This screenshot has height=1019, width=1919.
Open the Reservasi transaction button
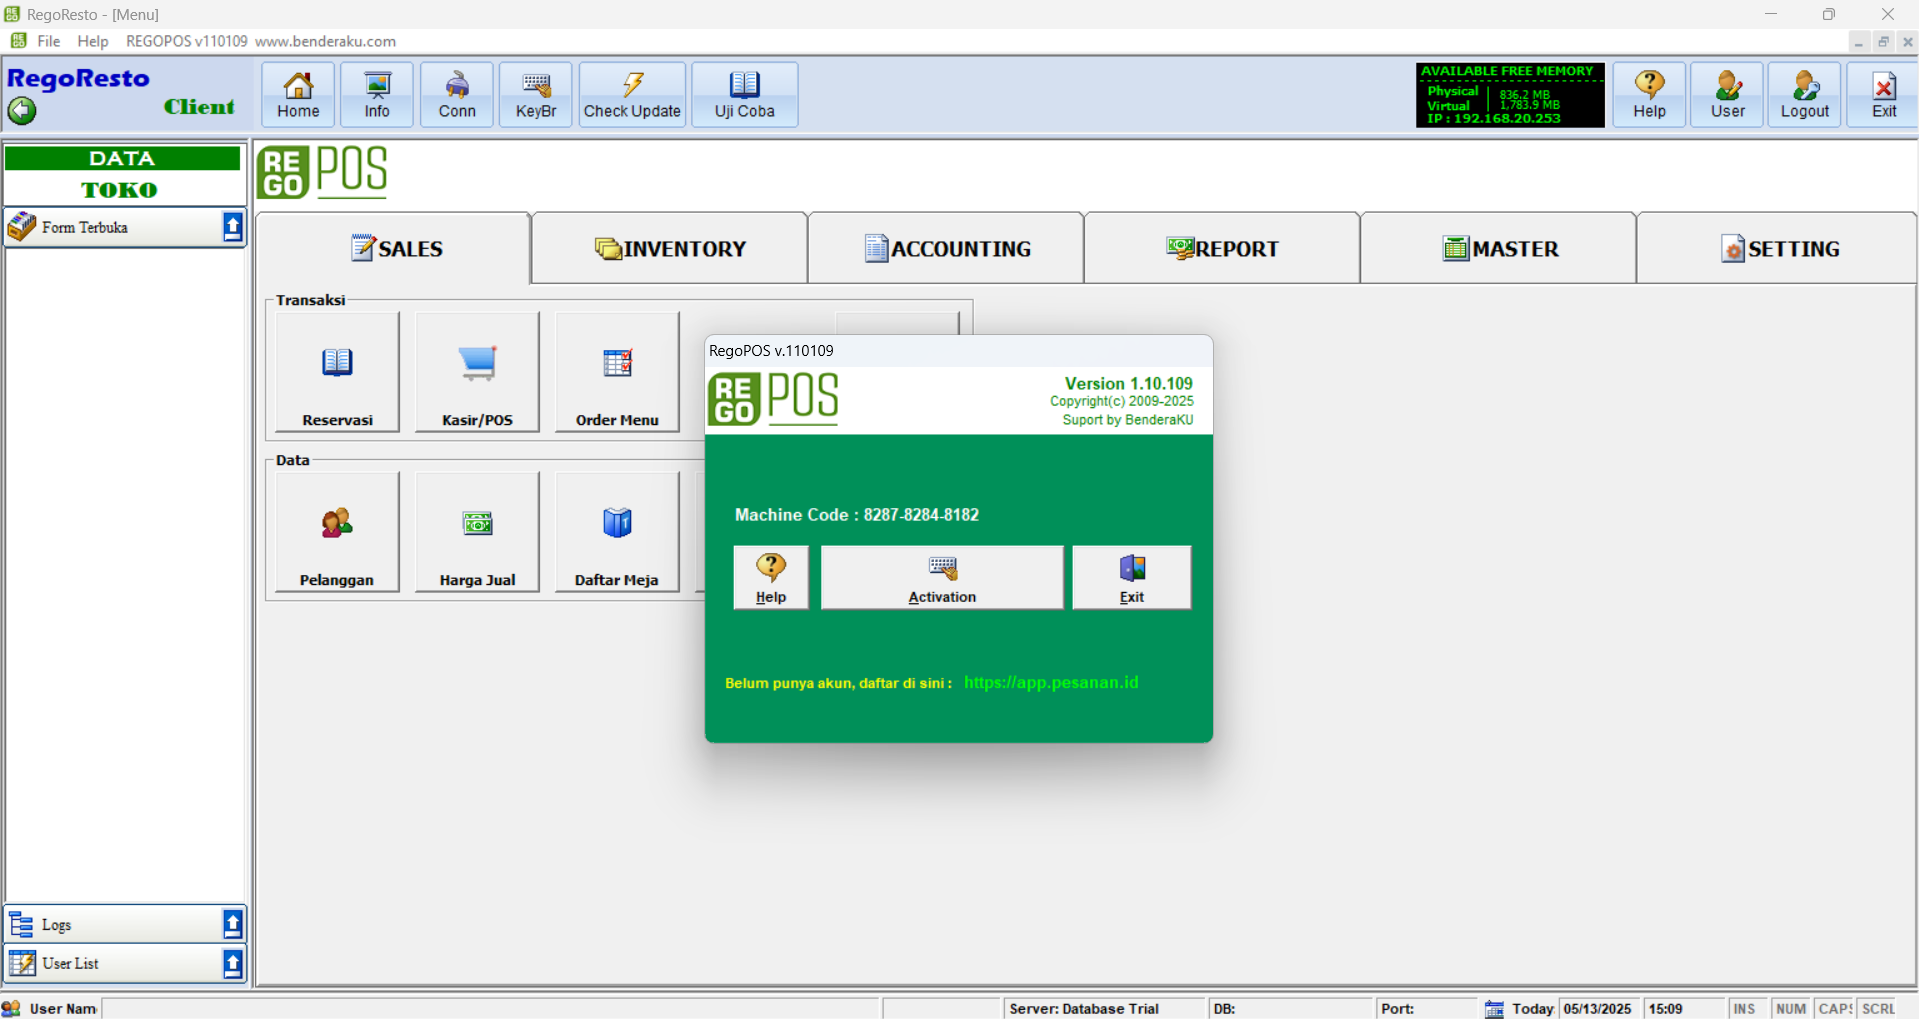[x=337, y=372]
